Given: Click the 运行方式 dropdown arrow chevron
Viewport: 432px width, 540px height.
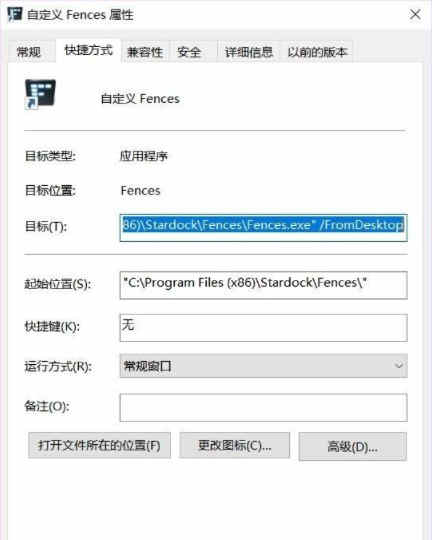Looking at the screenshot, I should [399, 365].
